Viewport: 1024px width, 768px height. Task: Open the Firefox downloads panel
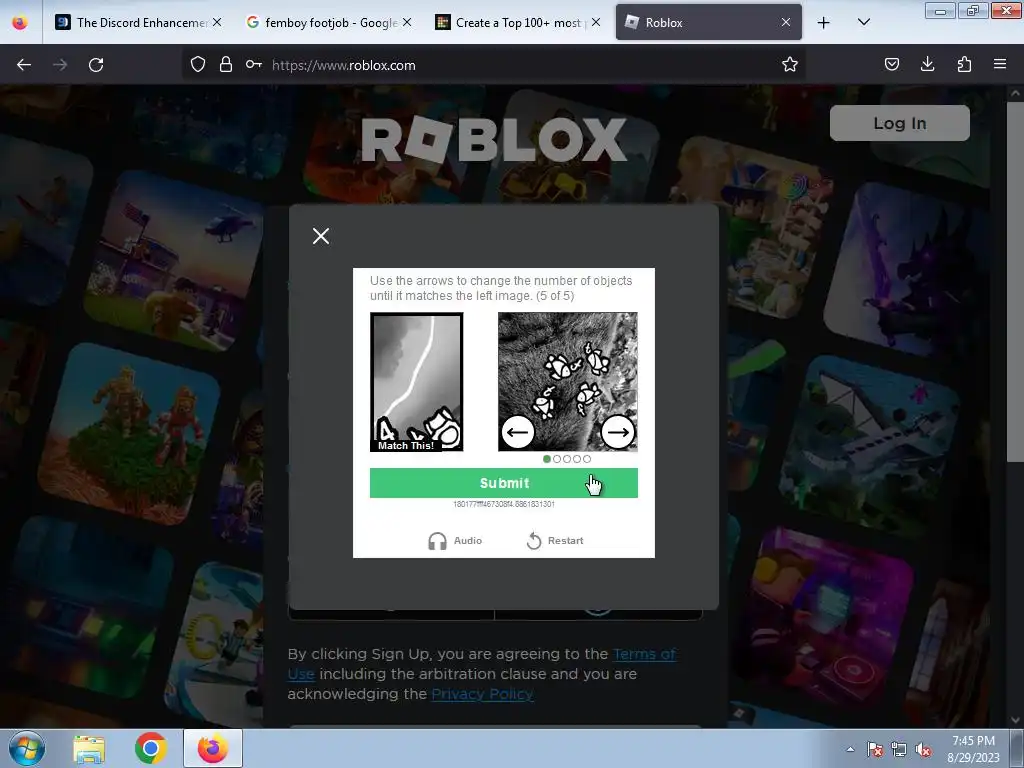pyautogui.click(x=927, y=64)
